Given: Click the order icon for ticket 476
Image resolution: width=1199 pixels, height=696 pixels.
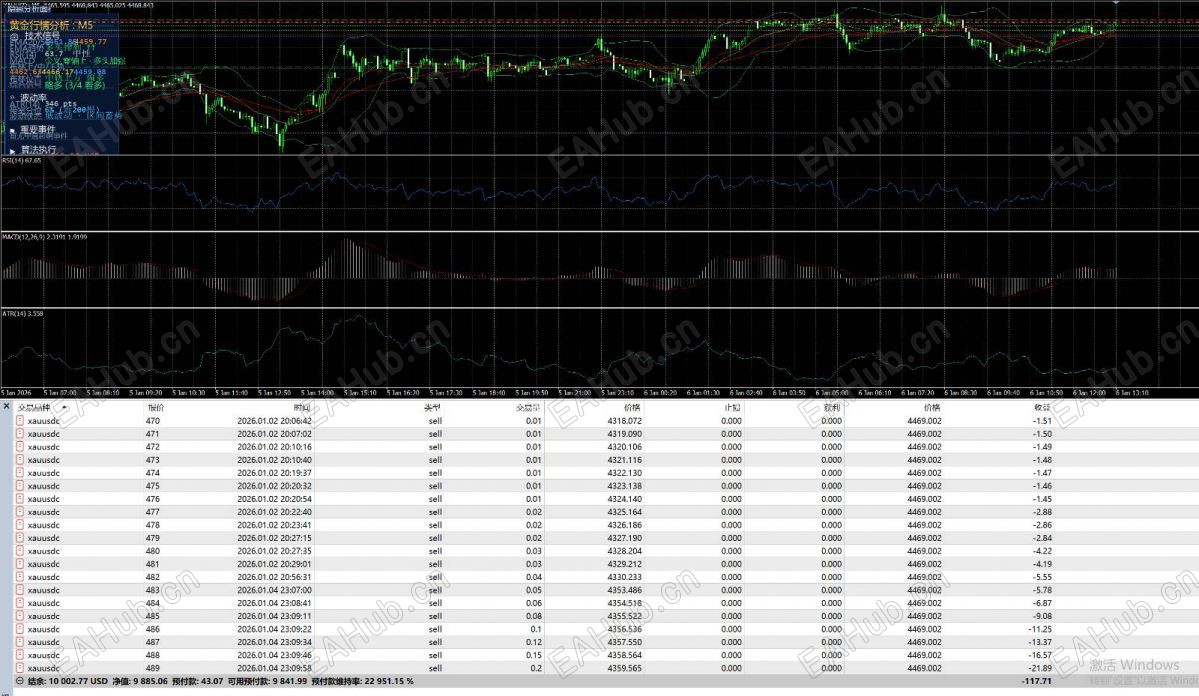Looking at the screenshot, I should 20,499.
